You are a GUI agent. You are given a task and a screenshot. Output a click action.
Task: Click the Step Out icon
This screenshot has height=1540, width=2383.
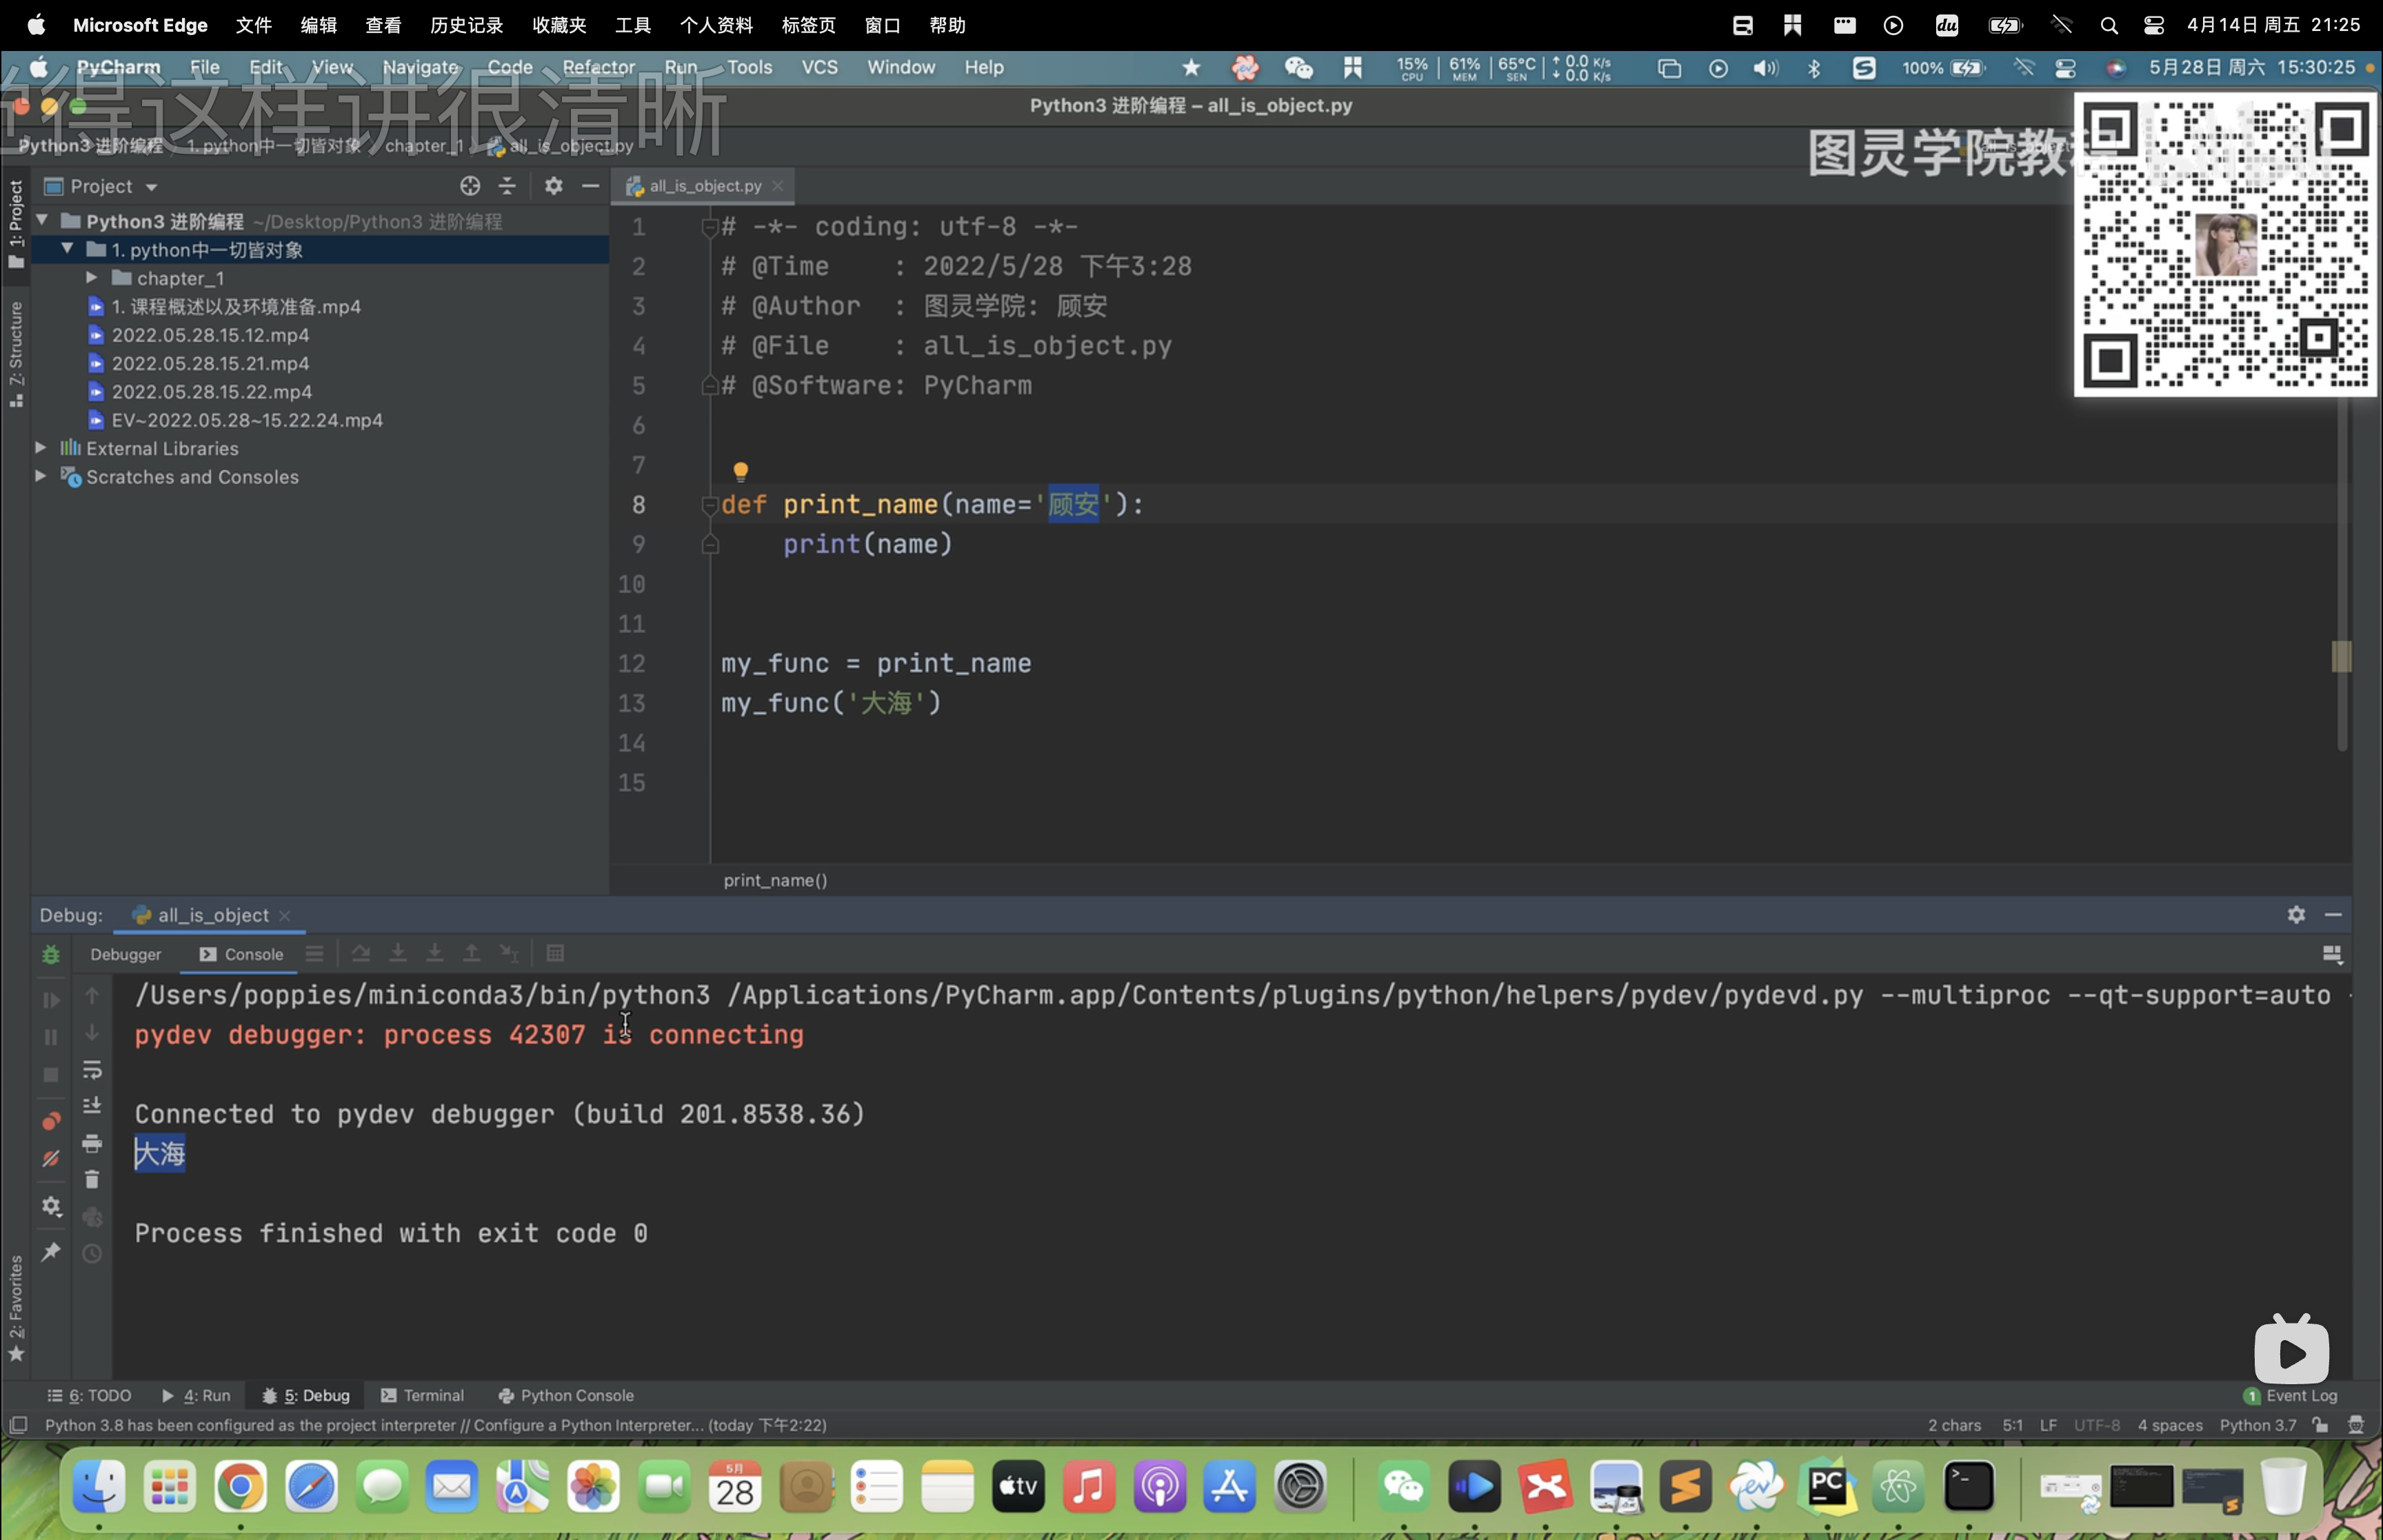point(471,954)
